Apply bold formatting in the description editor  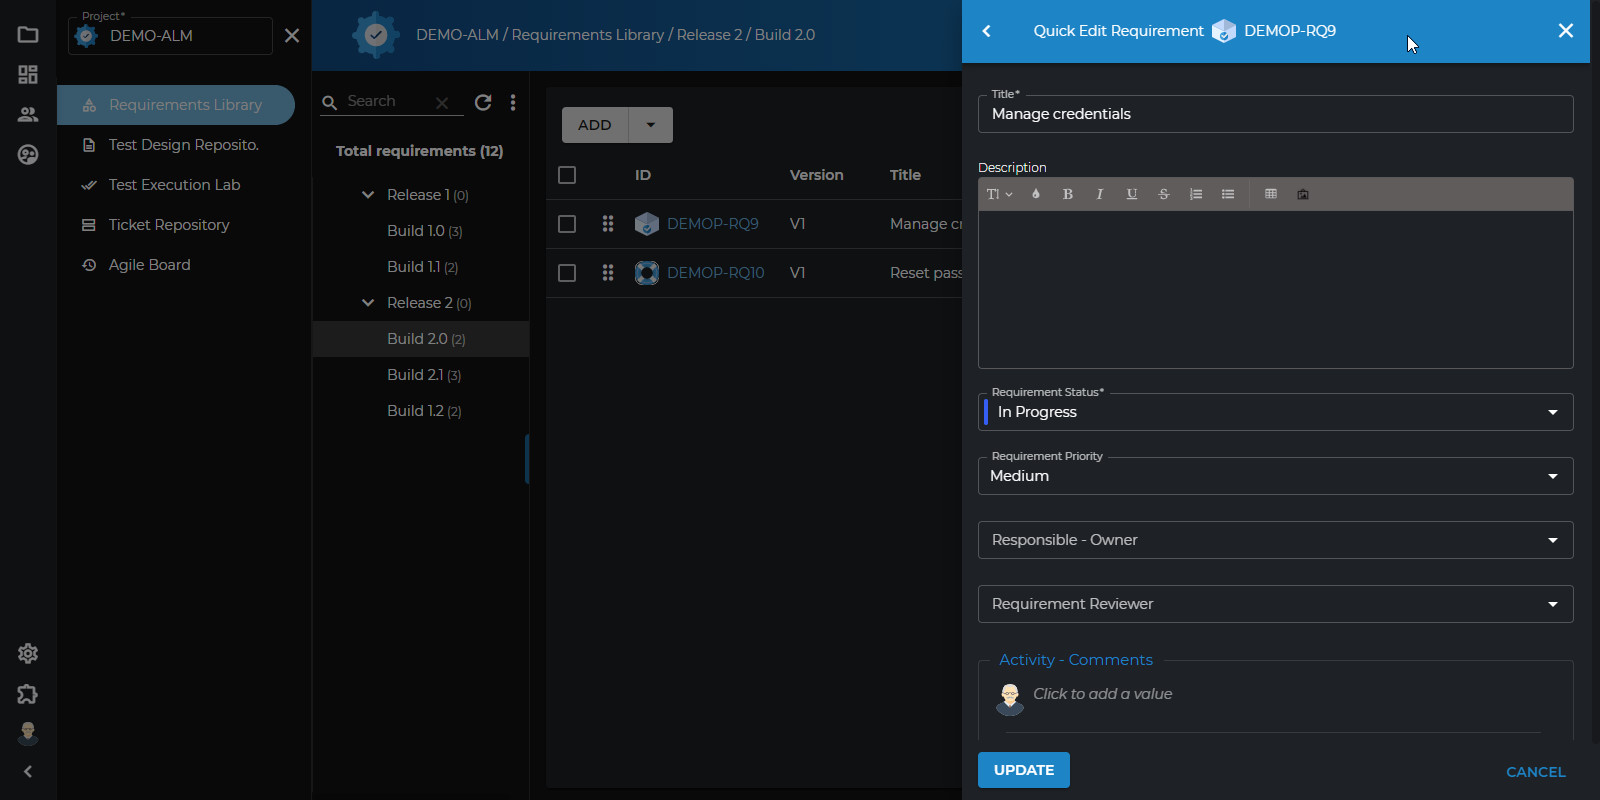tap(1068, 194)
